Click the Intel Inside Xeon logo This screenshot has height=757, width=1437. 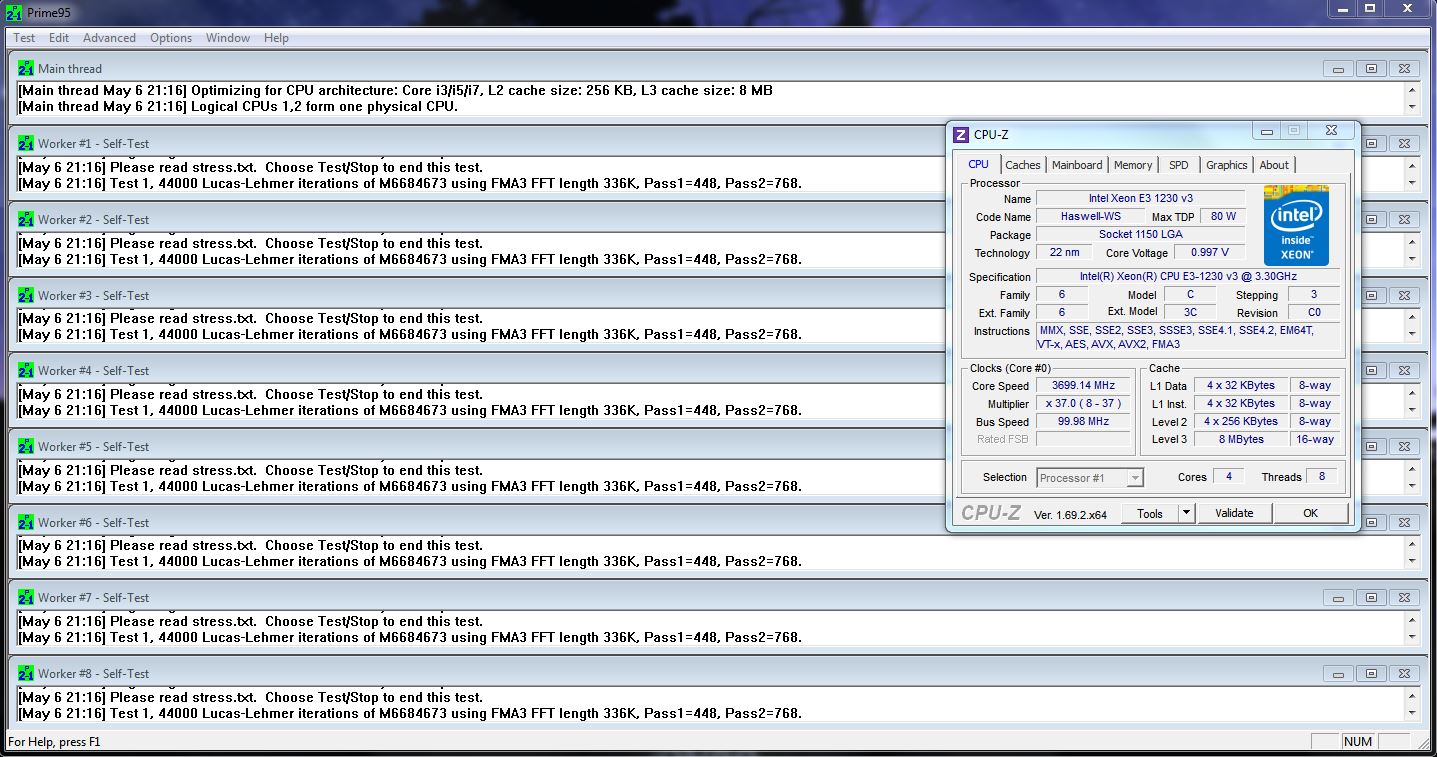pyautogui.click(x=1296, y=225)
